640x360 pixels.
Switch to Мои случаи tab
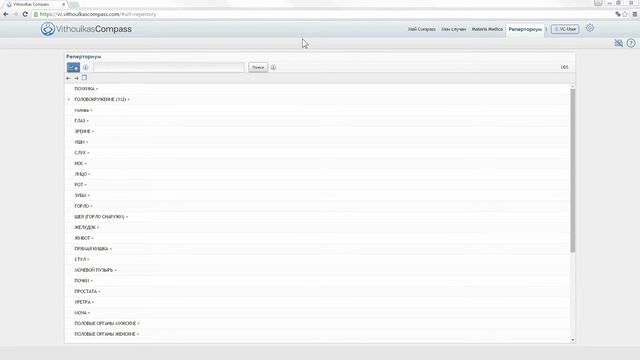(453, 29)
